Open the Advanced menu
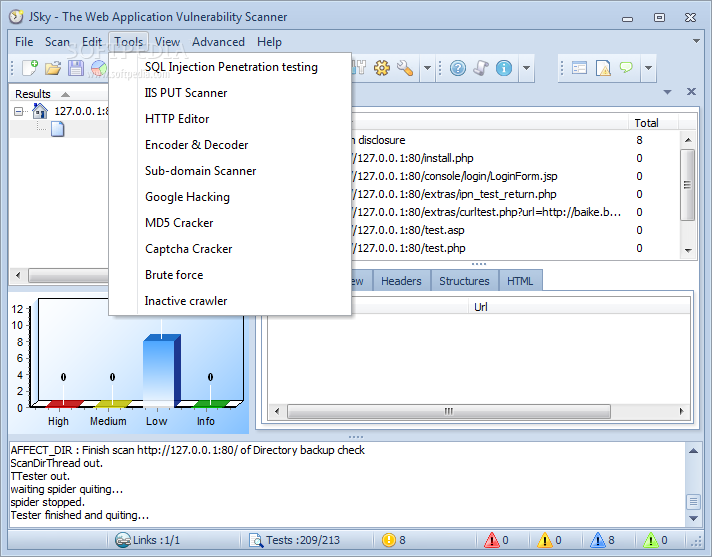The height and width of the screenshot is (557, 712). (x=218, y=42)
